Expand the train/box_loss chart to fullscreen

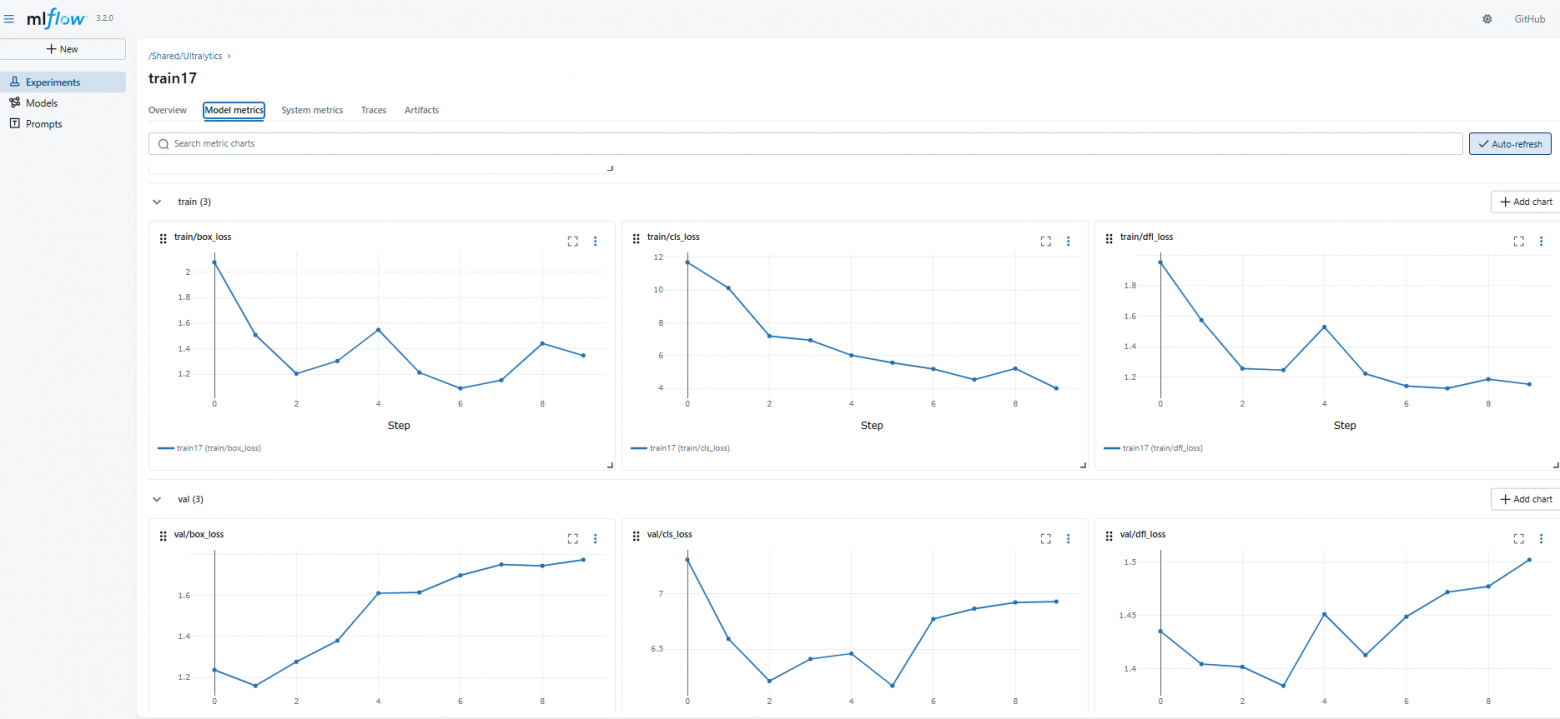572,241
